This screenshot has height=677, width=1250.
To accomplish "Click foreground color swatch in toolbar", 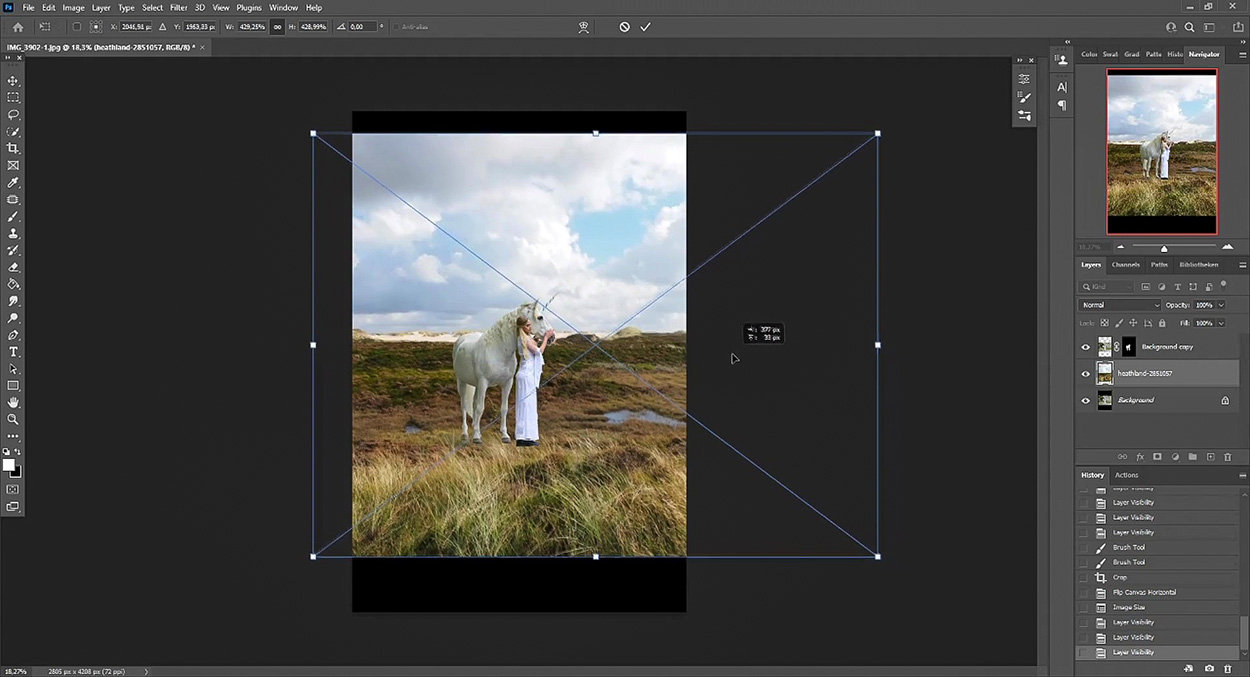I will [x=9, y=465].
